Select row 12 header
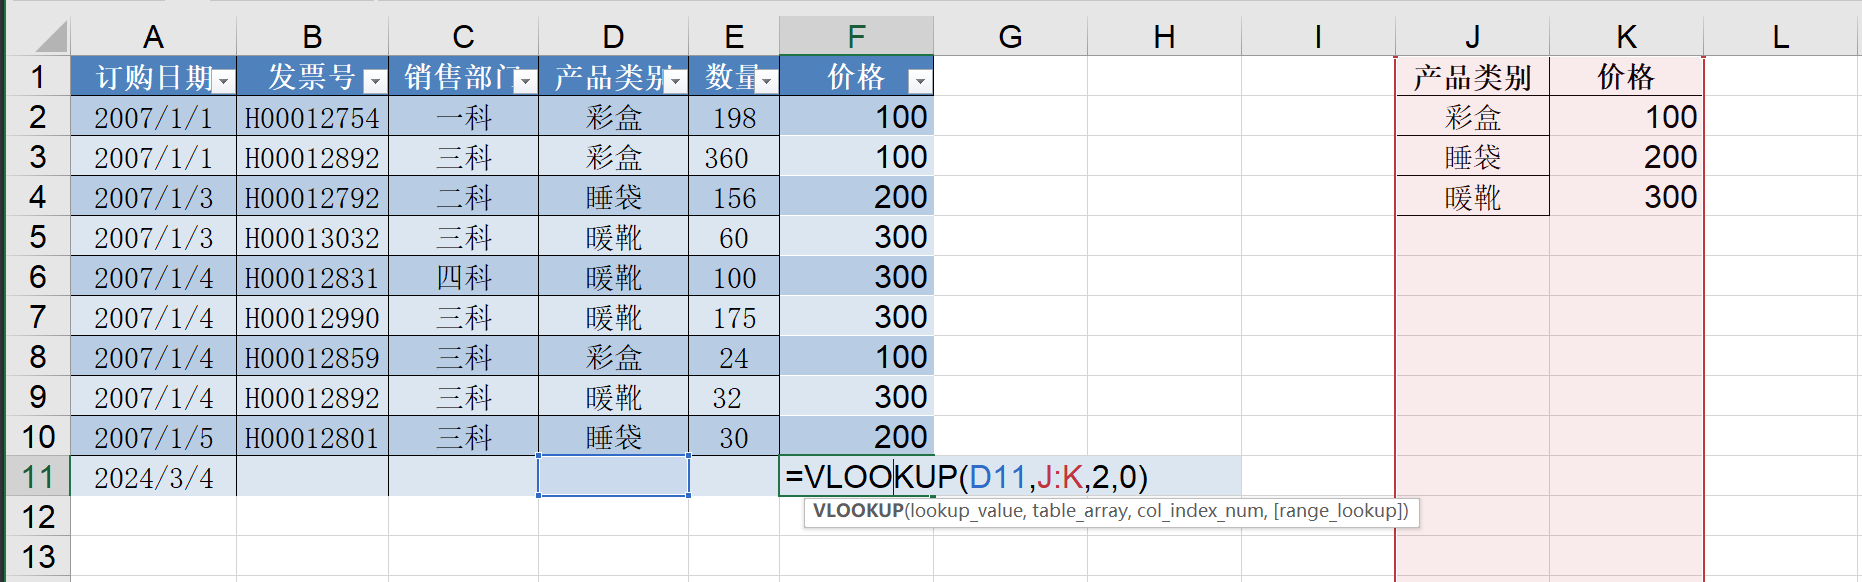Image resolution: width=1862 pixels, height=582 pixels. coord(38,516)
